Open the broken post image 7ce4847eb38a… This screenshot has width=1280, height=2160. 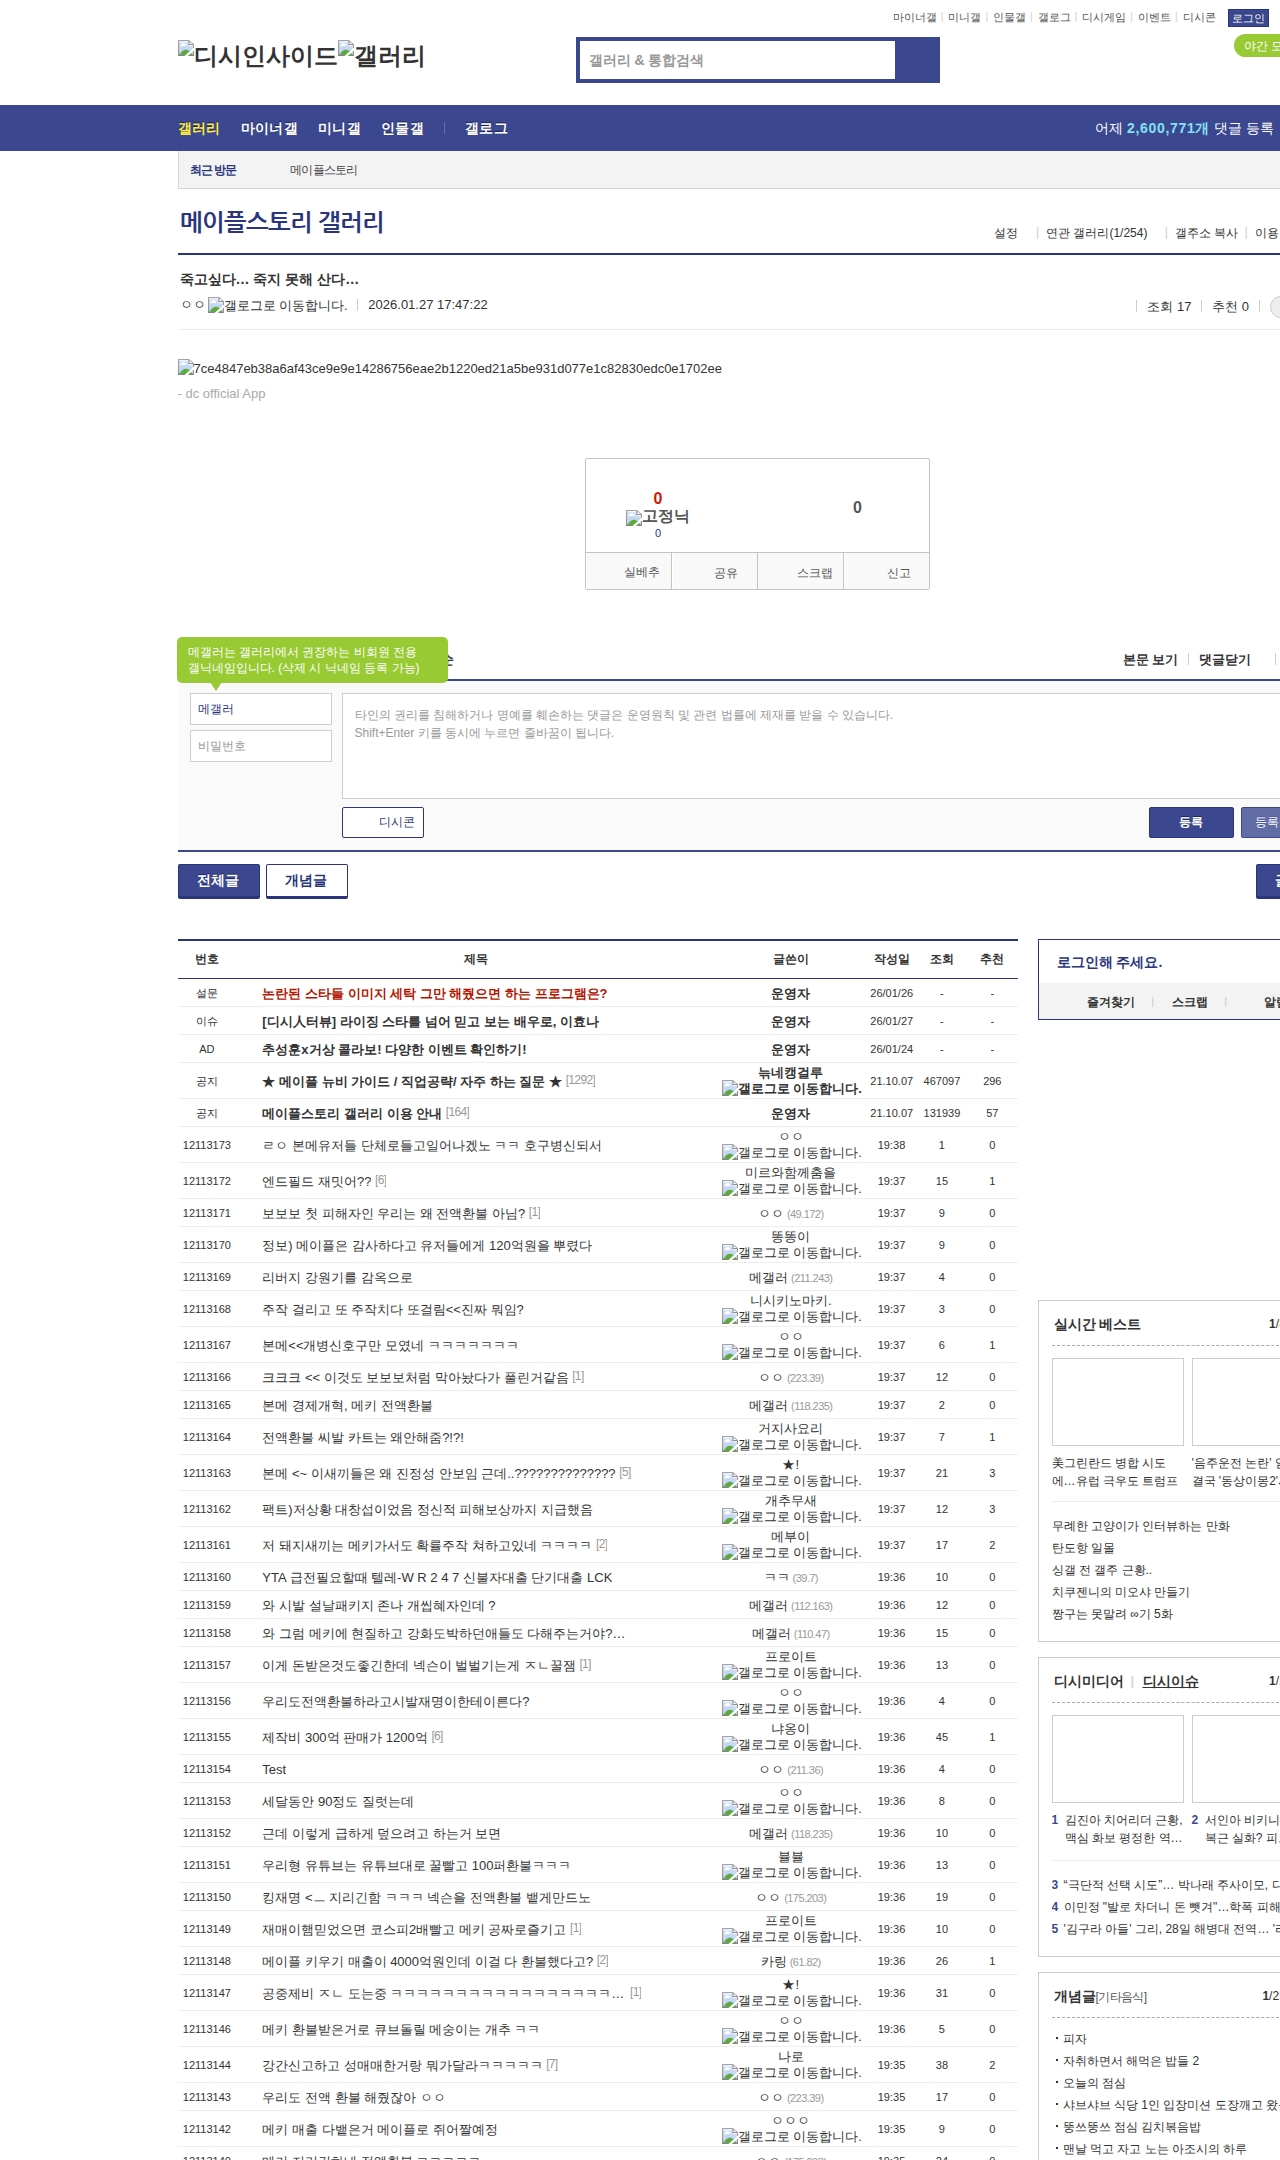coord(450,368)
